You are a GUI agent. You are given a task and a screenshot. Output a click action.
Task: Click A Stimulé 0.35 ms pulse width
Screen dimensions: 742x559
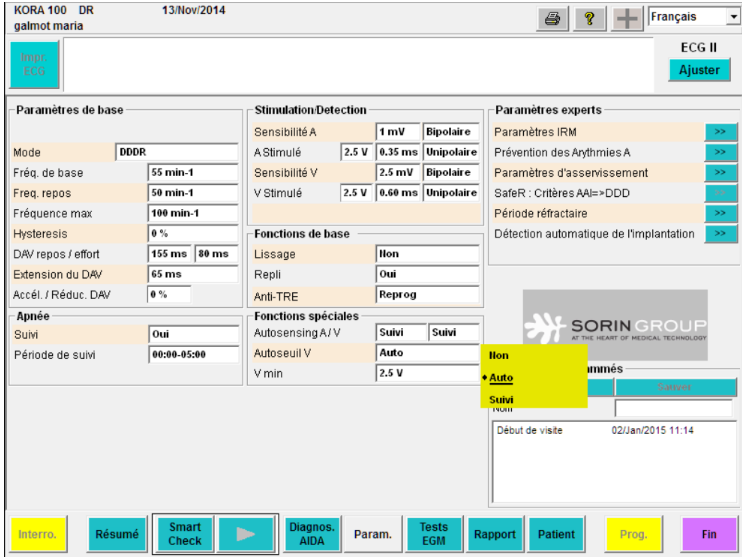tap(398, 152)
